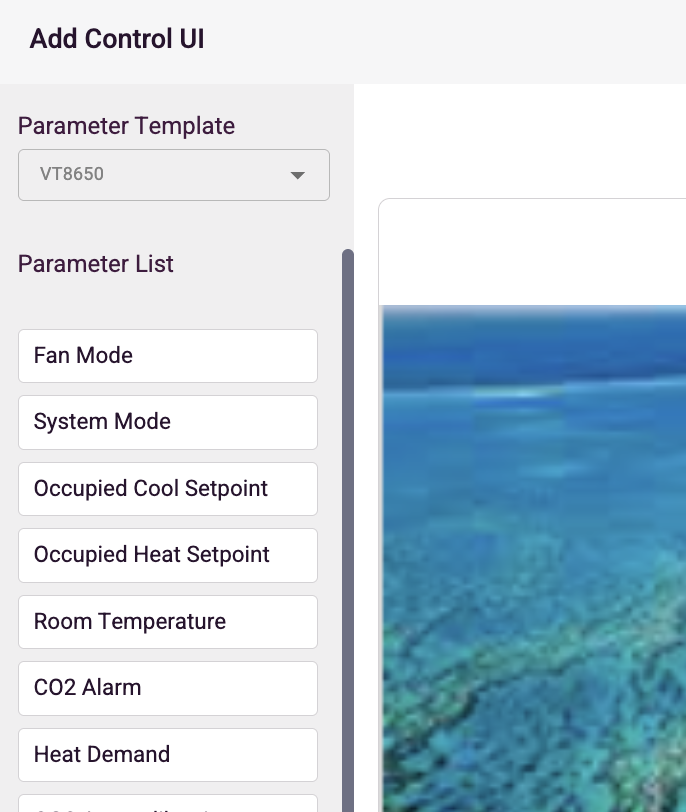Click the Parameter Template label
This screenshot has height=812, width=686.
click(126, 126)
